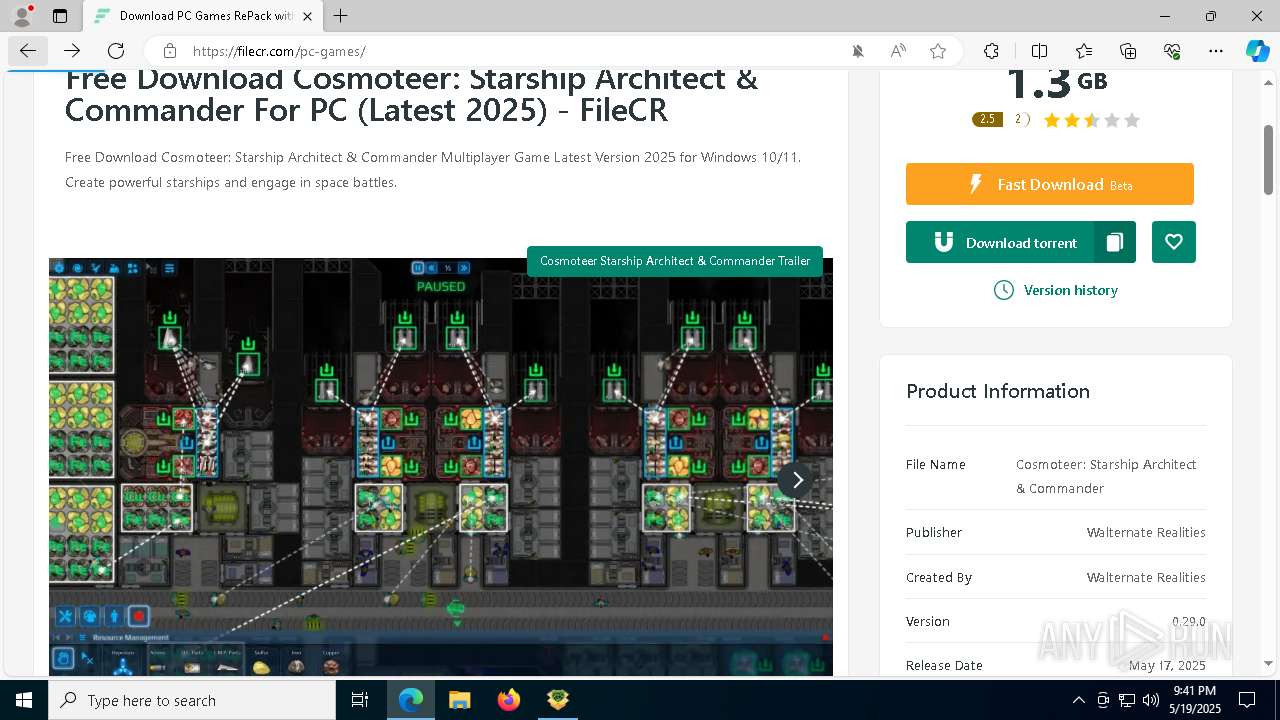The height and width of the screenshot is (720, 1280).
Task: Open the Cosmoteer gameplay screenshot
Action: pyautogui.click(x=441, y=467)
